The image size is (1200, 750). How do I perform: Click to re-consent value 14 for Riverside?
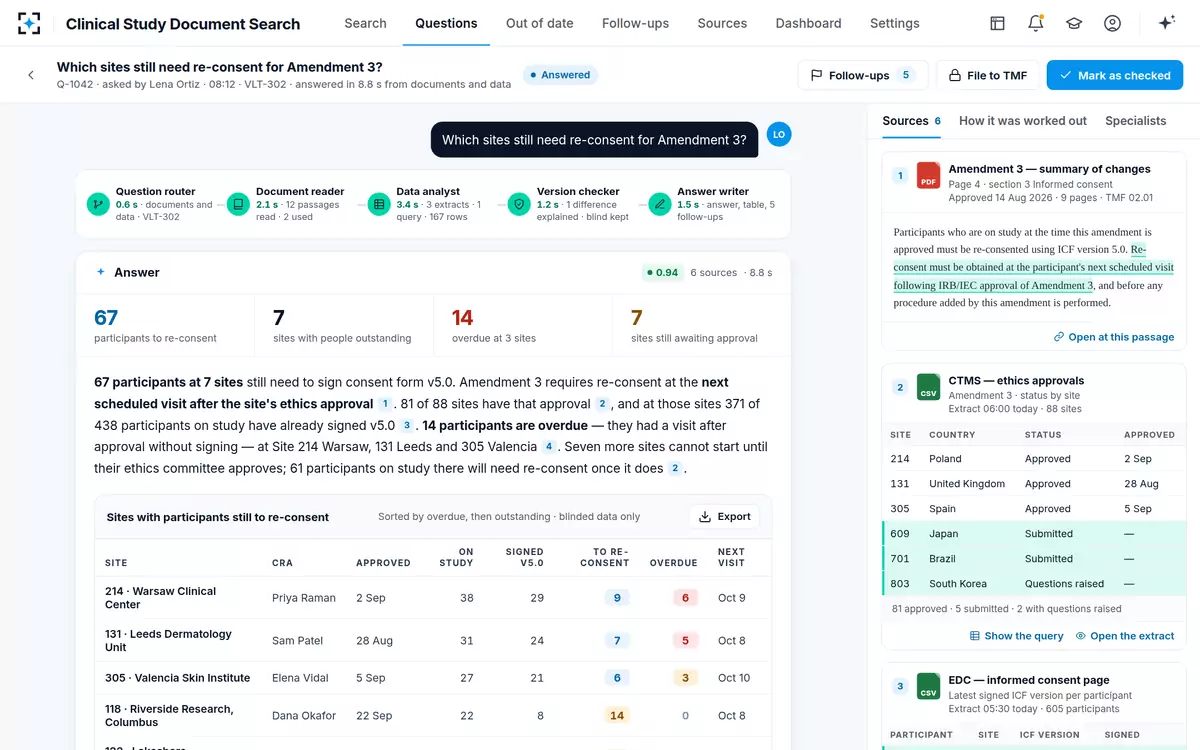(x=617, y=715)
